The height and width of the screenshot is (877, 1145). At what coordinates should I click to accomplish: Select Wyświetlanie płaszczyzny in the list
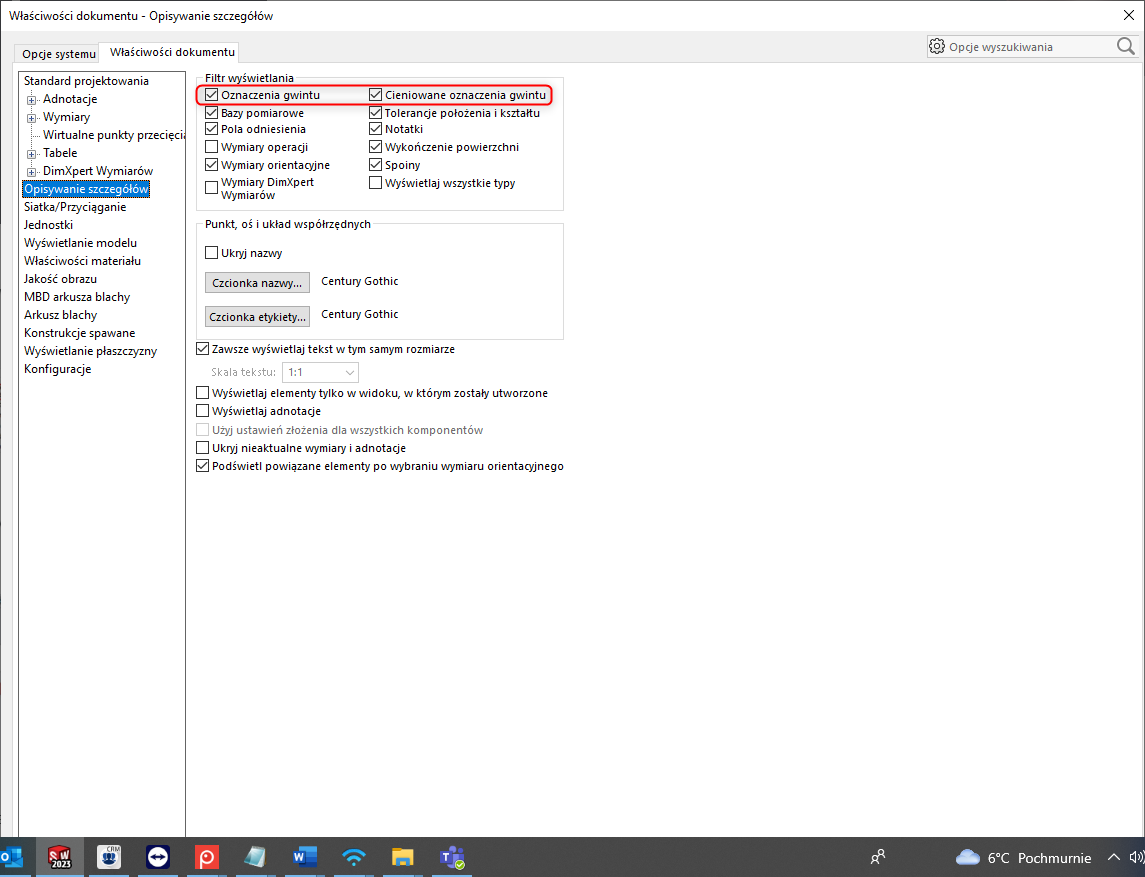point(91,351)
